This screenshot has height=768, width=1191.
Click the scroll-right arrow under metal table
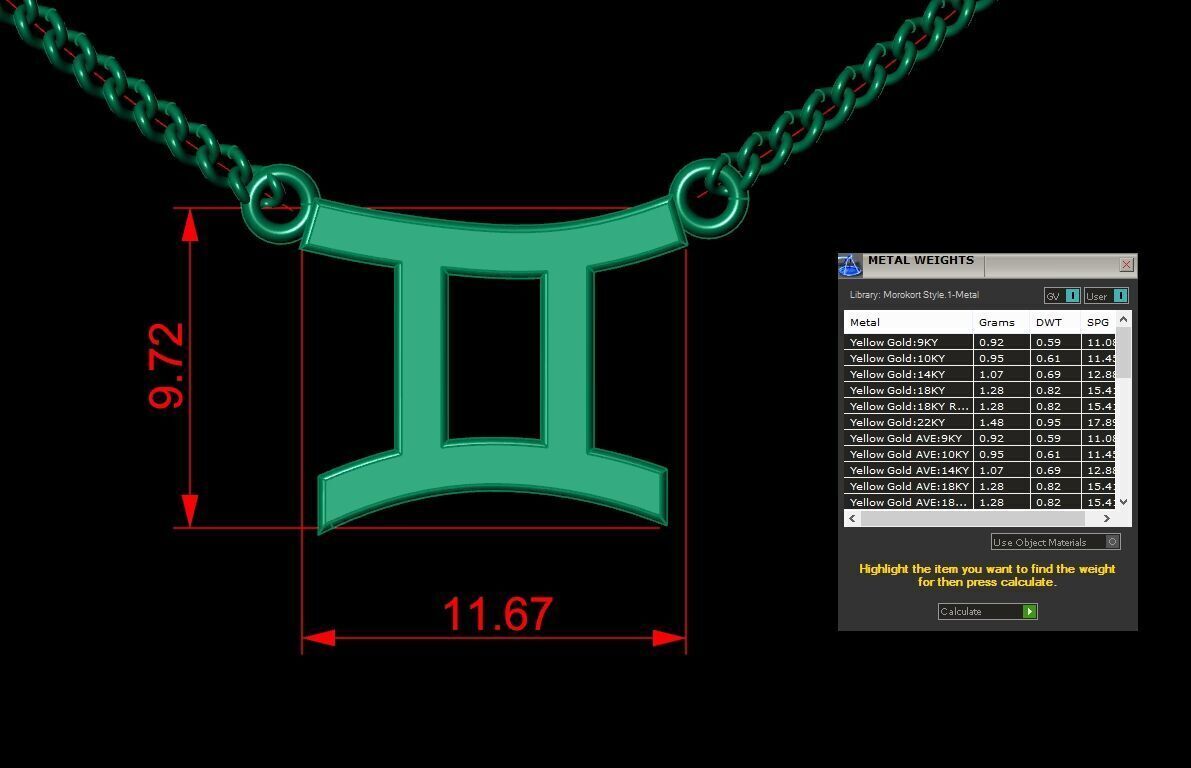(1107, 518)
